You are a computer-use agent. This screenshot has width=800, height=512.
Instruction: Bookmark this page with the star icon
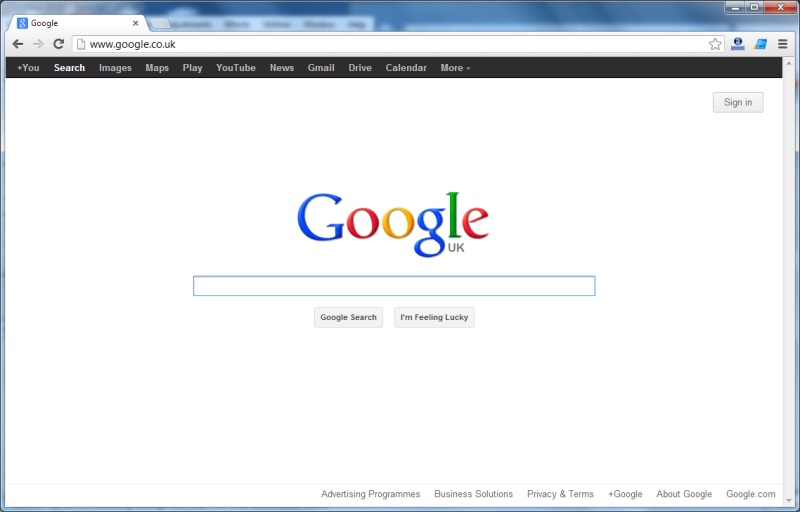point(715,44)
